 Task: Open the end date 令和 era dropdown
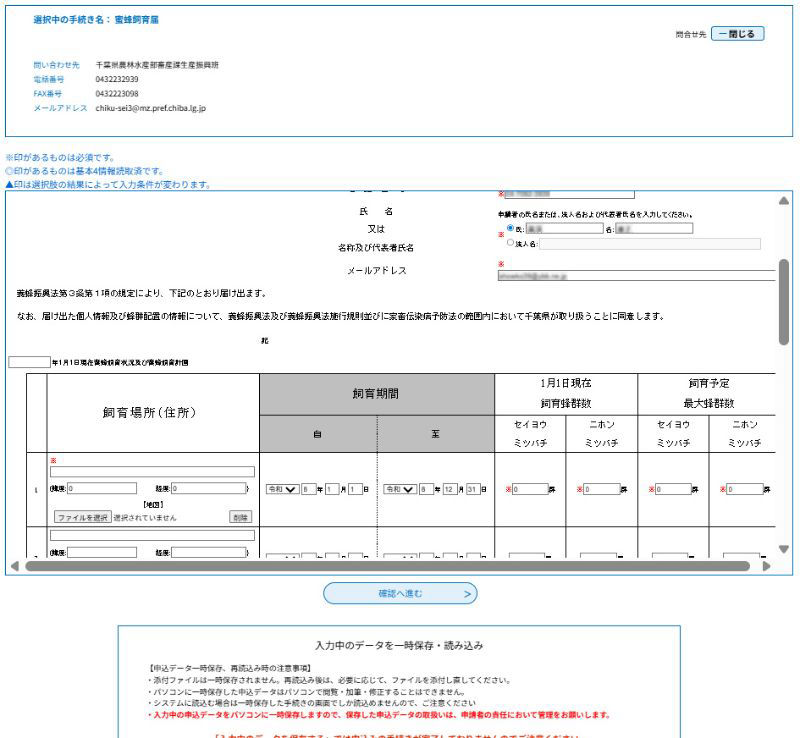tap(400, 489)
